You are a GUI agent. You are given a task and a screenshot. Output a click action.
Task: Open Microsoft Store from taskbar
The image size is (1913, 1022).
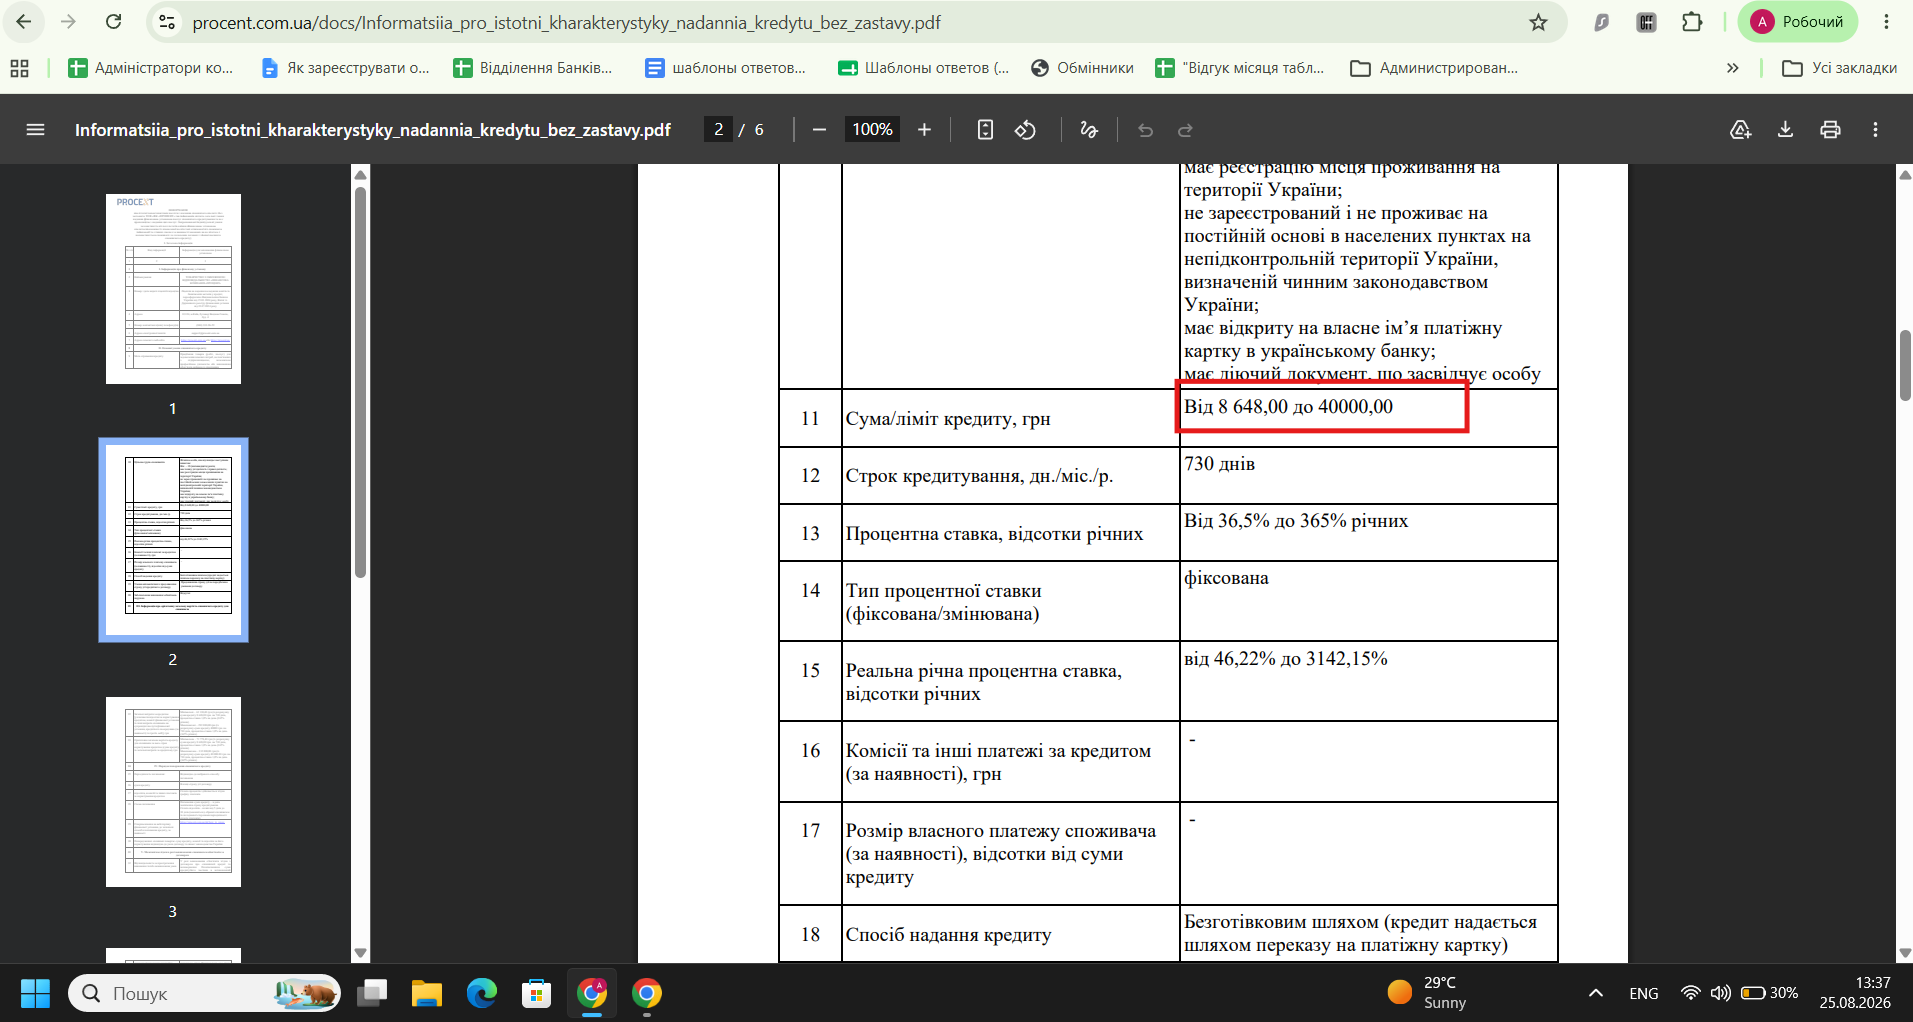coord(537,993)
